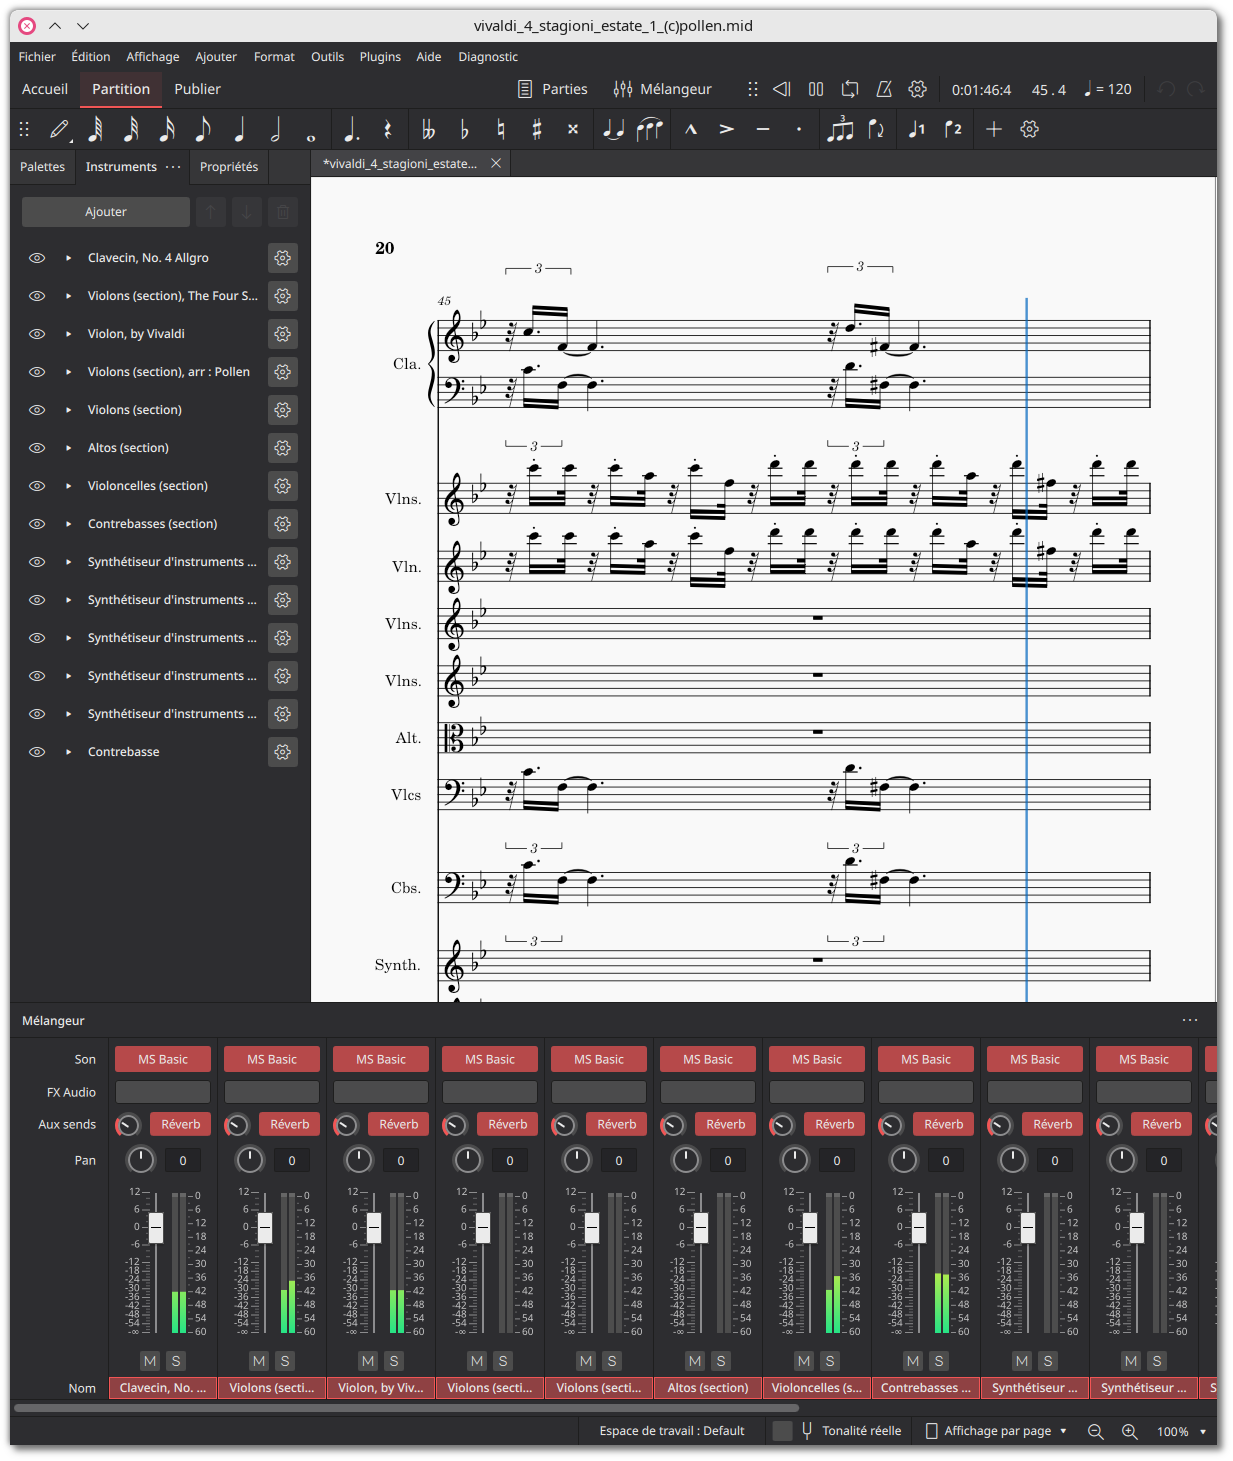Screen dimensions: 1233x1461
Task: Open the Ajouter menu
Action: [x=216, y=57]
